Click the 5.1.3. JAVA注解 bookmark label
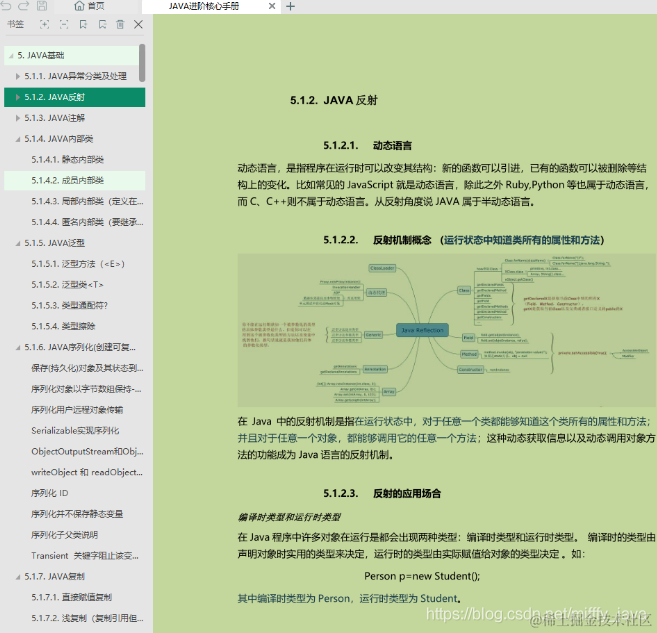Screen dimensions: 657x633 click(54, 118)
